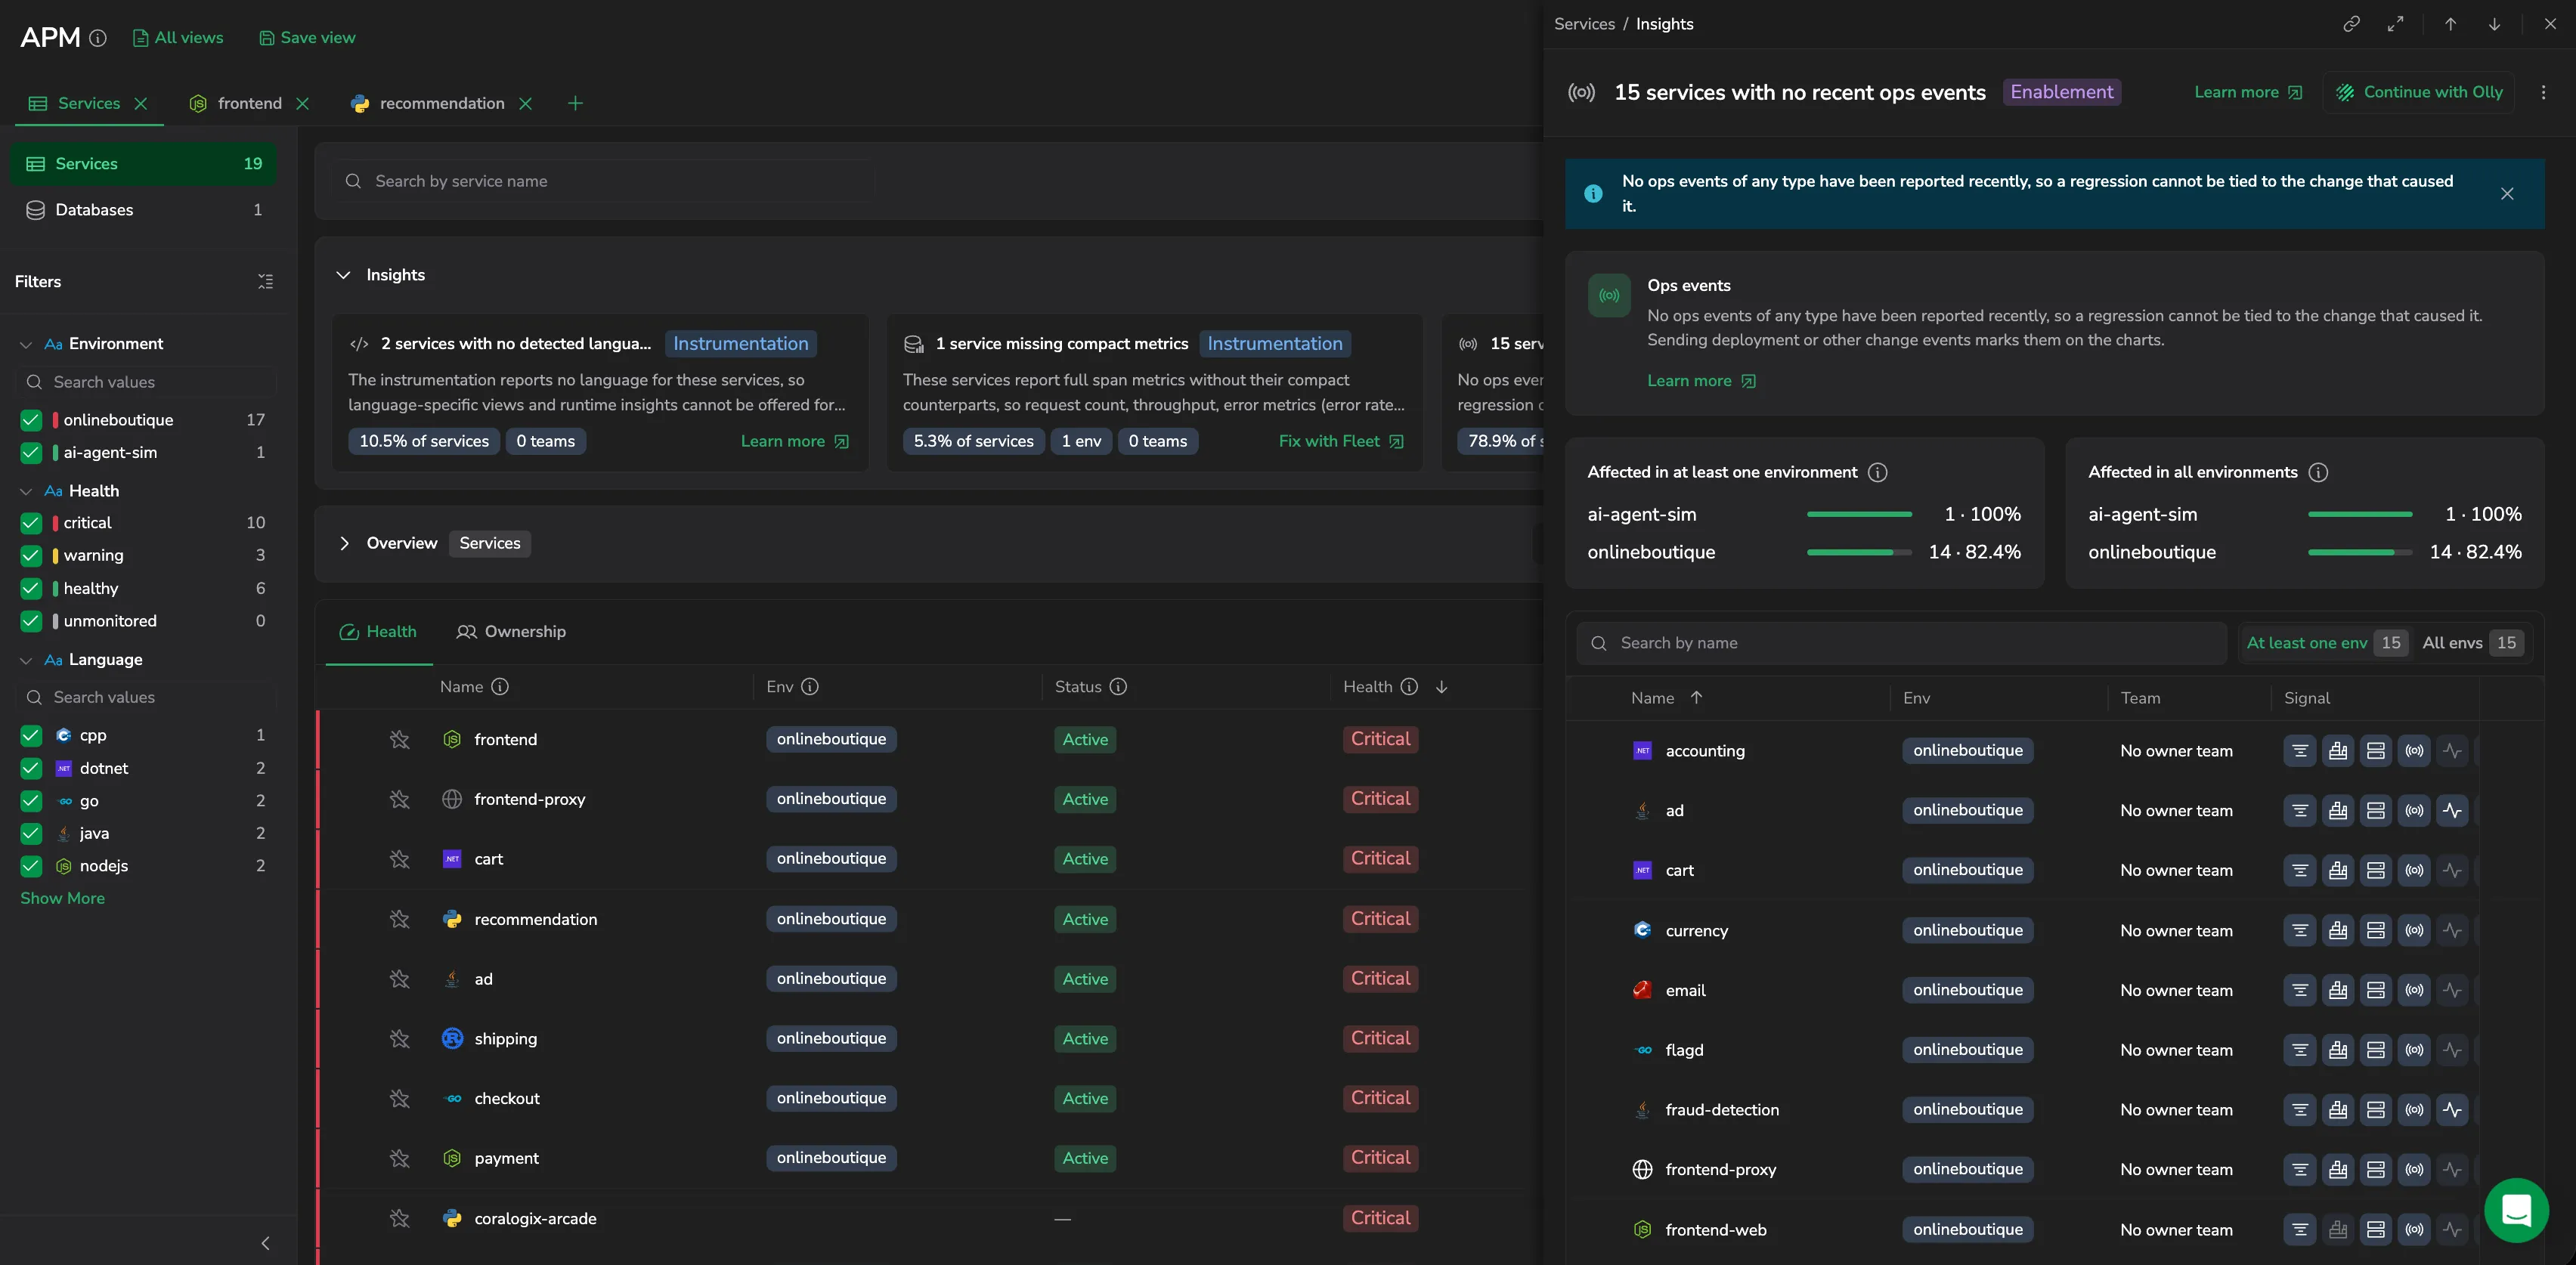Click Search by service name field

pos(604,181)
